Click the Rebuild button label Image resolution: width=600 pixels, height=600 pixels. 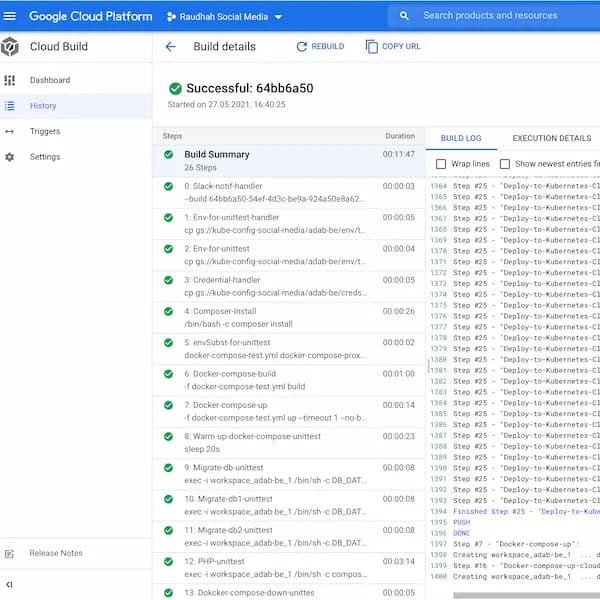pyautogui.click(x=328, y=46)
